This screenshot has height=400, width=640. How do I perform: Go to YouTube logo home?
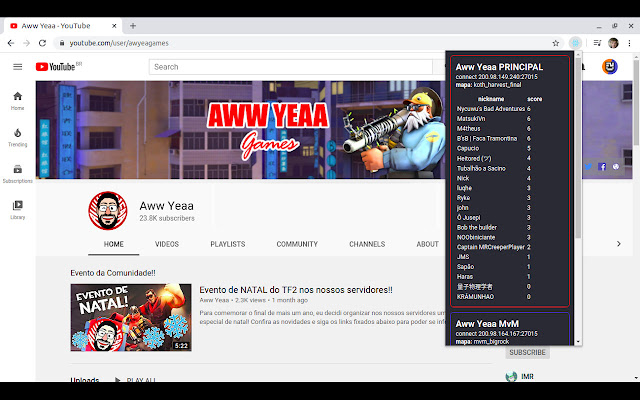56,67
